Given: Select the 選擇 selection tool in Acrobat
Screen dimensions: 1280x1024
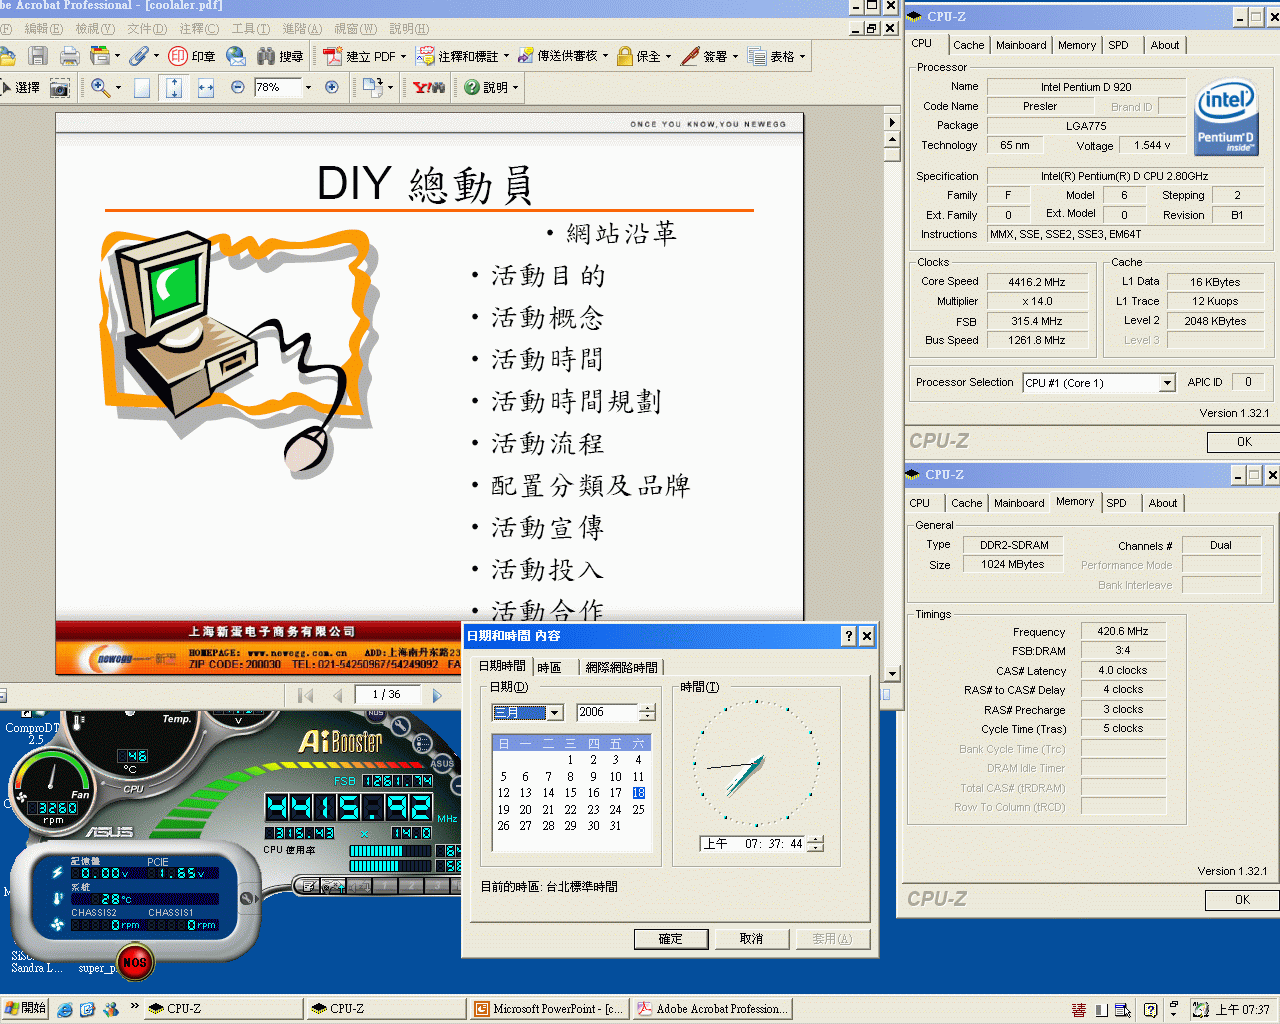Looking at the screenshot, I should pos(20,88).
